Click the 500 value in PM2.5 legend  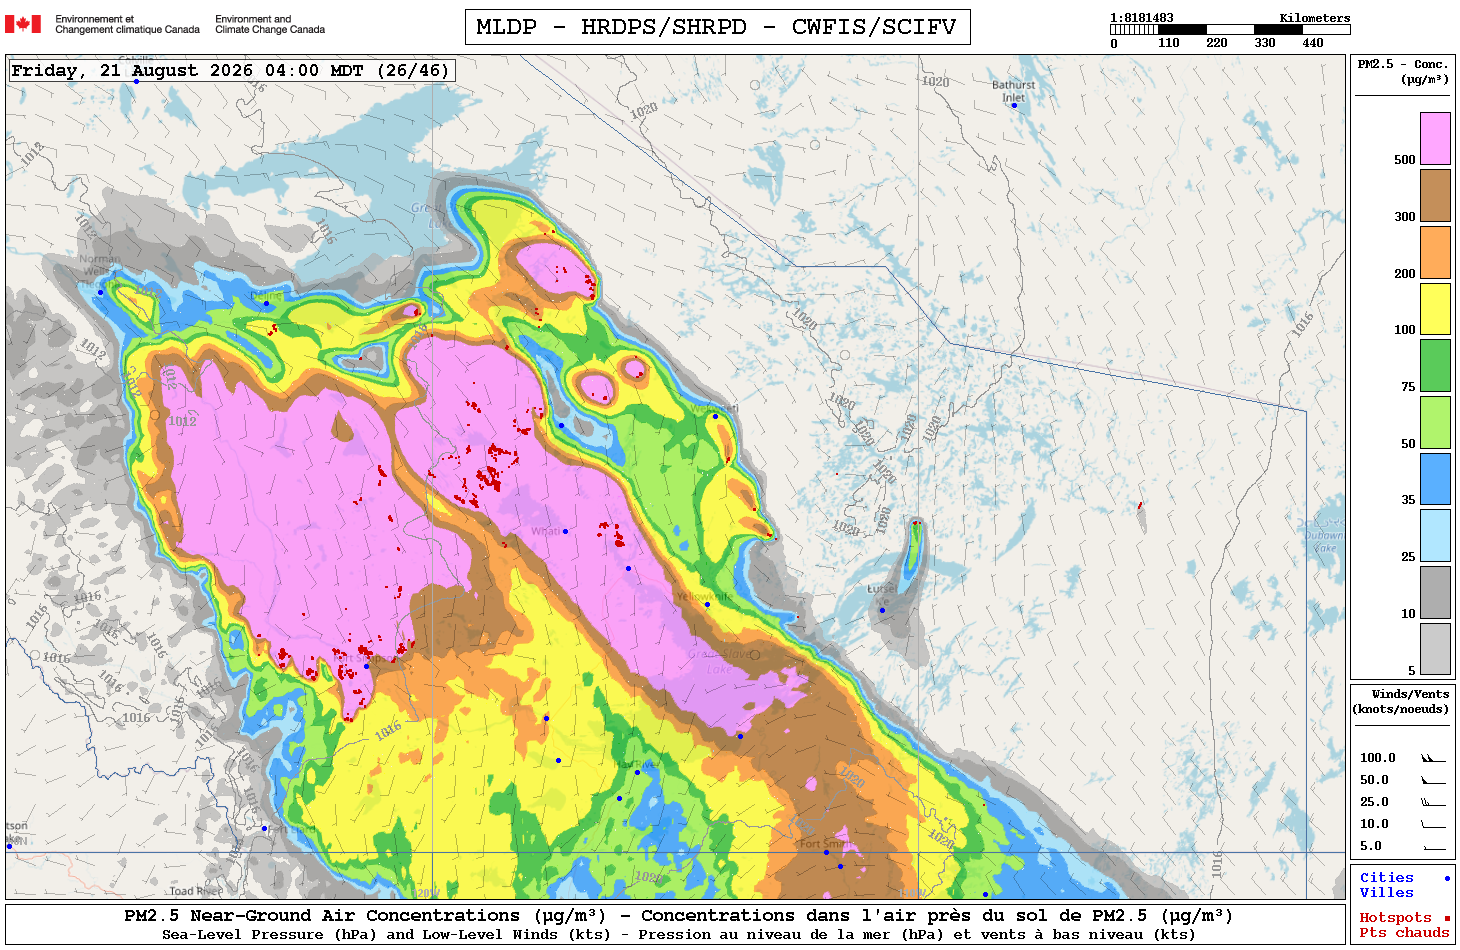1405,160
